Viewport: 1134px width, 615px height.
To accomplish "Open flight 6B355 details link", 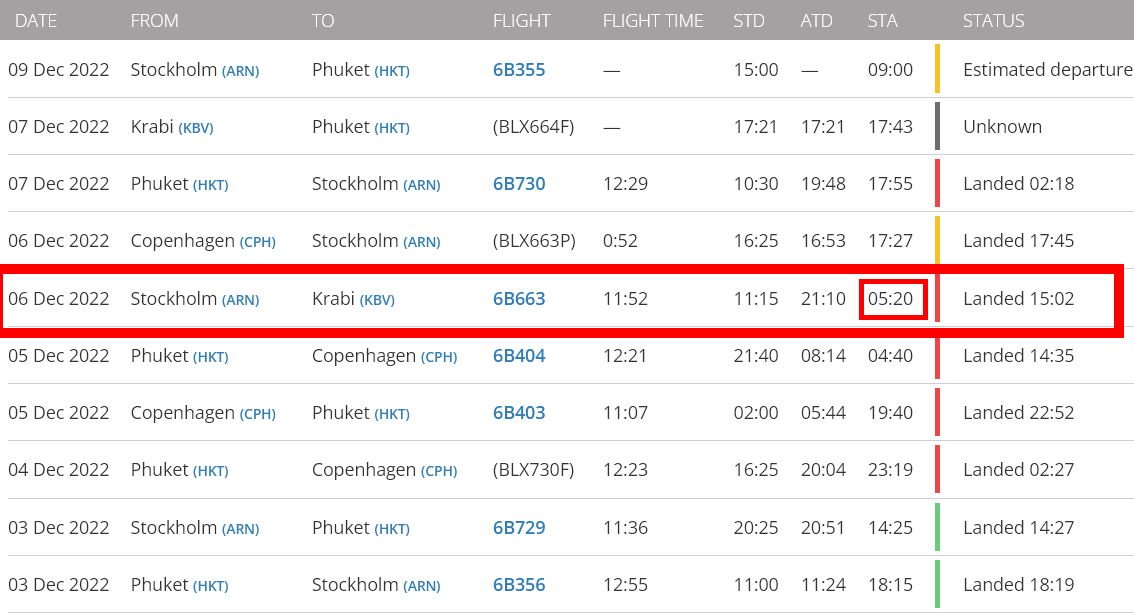I will tap(519, 70).
